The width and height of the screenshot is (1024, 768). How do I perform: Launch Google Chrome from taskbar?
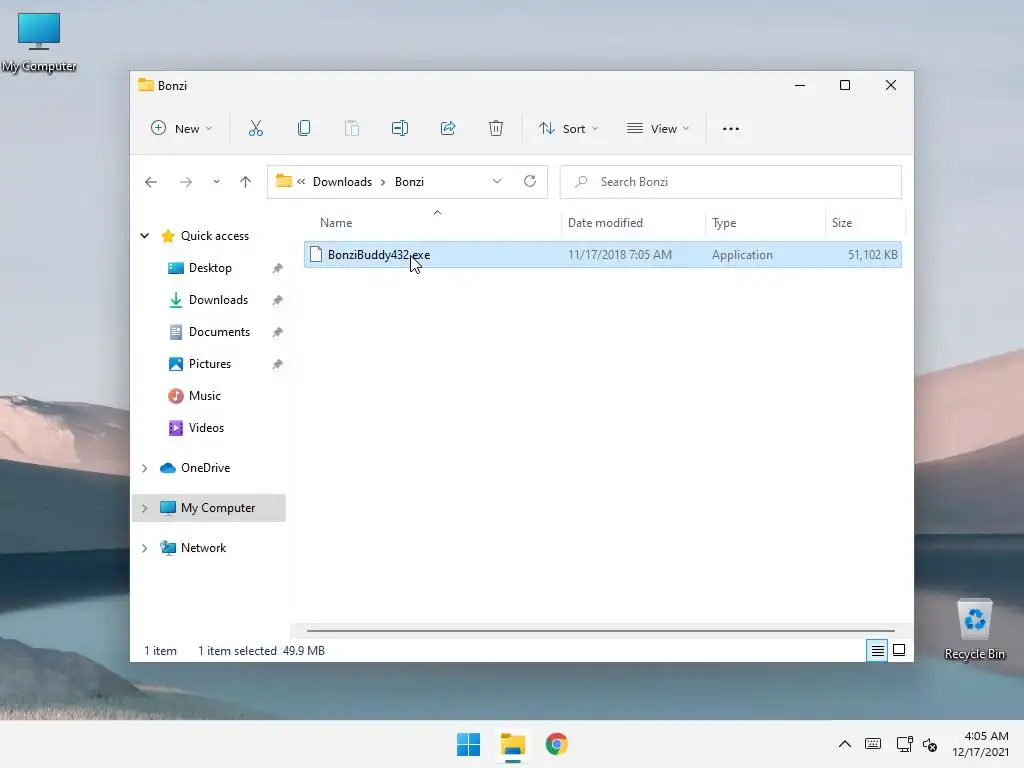tap(556, 744)
